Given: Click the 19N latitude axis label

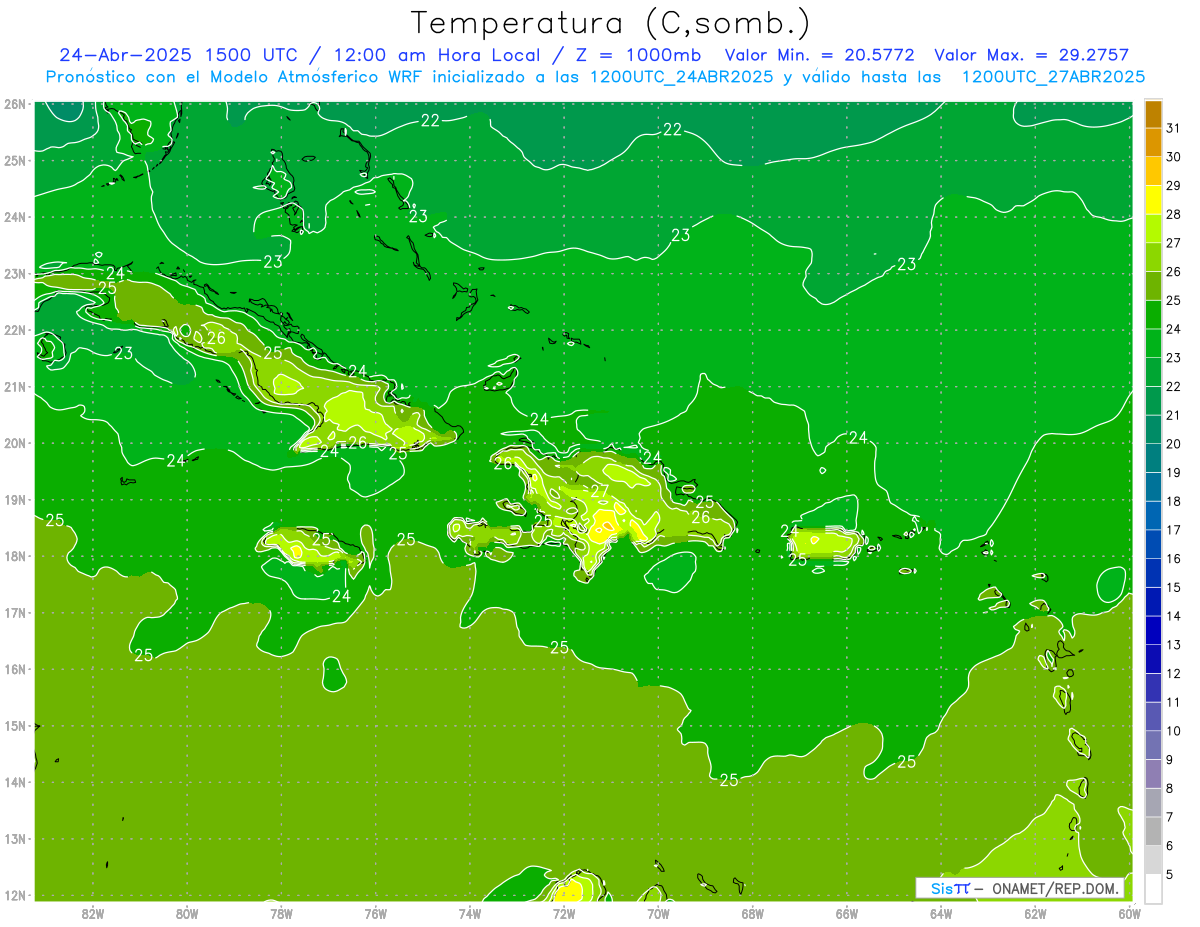Looking at the screenshot, I should [x=14, y=499].
